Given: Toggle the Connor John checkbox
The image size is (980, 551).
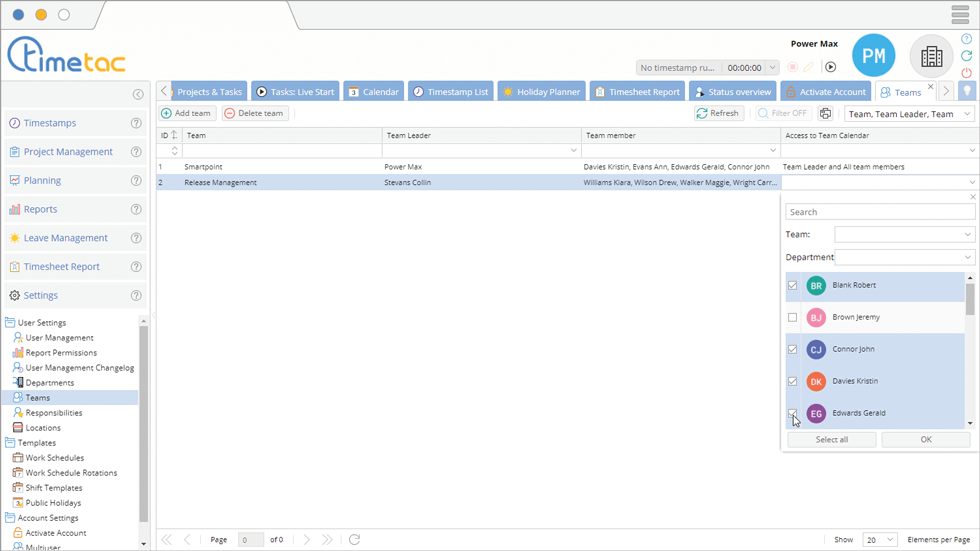Looking at the screenshot, I should click(x=793, y=350).
